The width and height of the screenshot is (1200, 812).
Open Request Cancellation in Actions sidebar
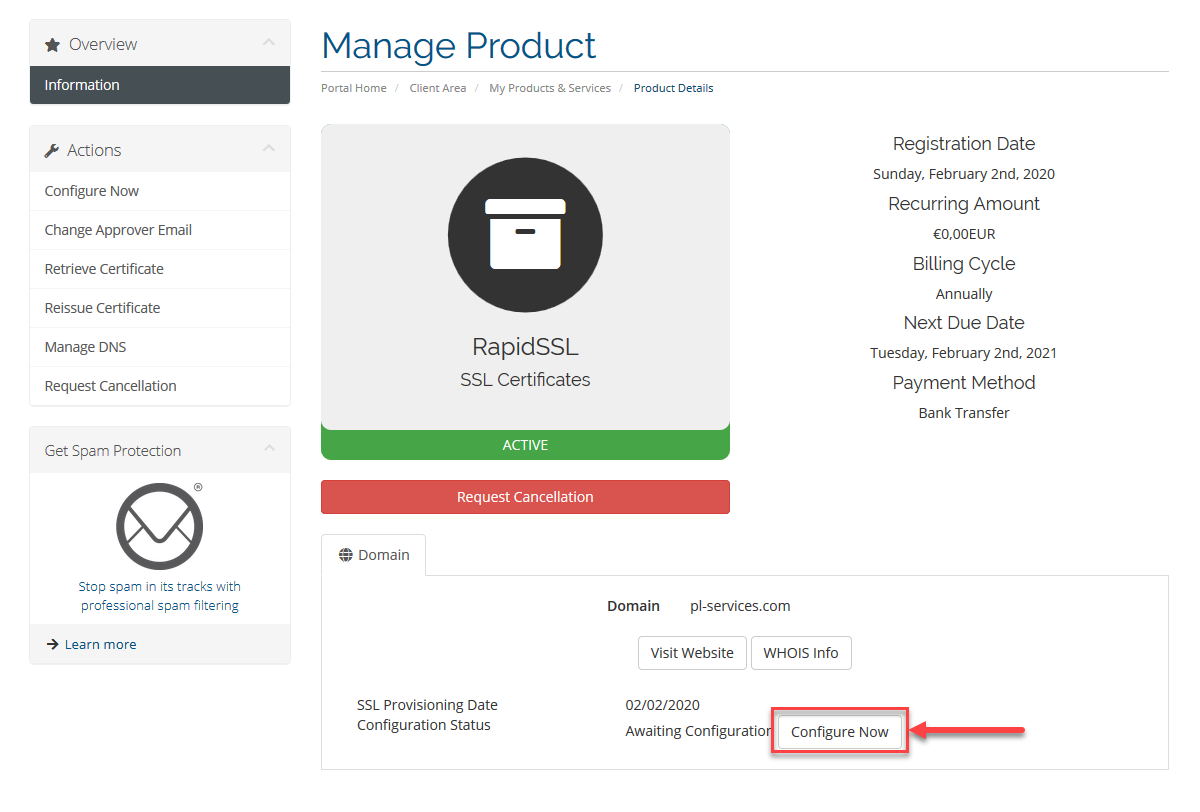click(x=160, y=386)
